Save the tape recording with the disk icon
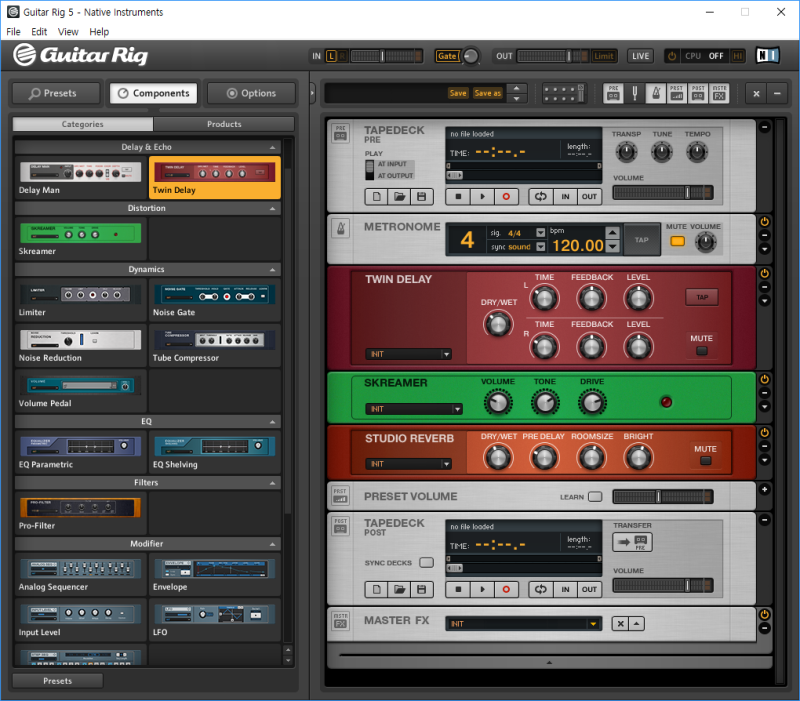The width and height of the screenshot is (800, 701). [421, 196]
